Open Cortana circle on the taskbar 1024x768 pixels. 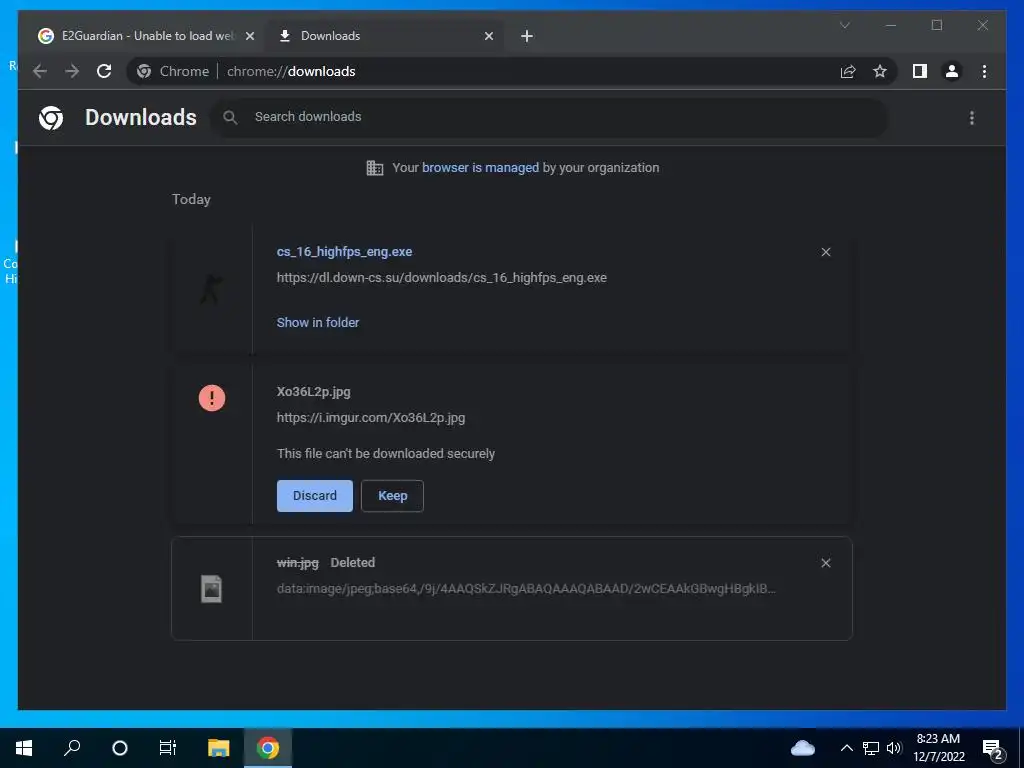click(120, 748)
